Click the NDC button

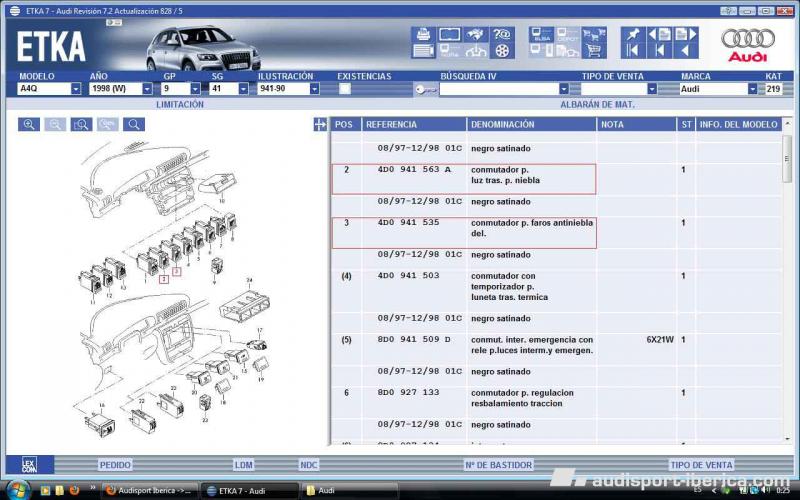(309, 465)
